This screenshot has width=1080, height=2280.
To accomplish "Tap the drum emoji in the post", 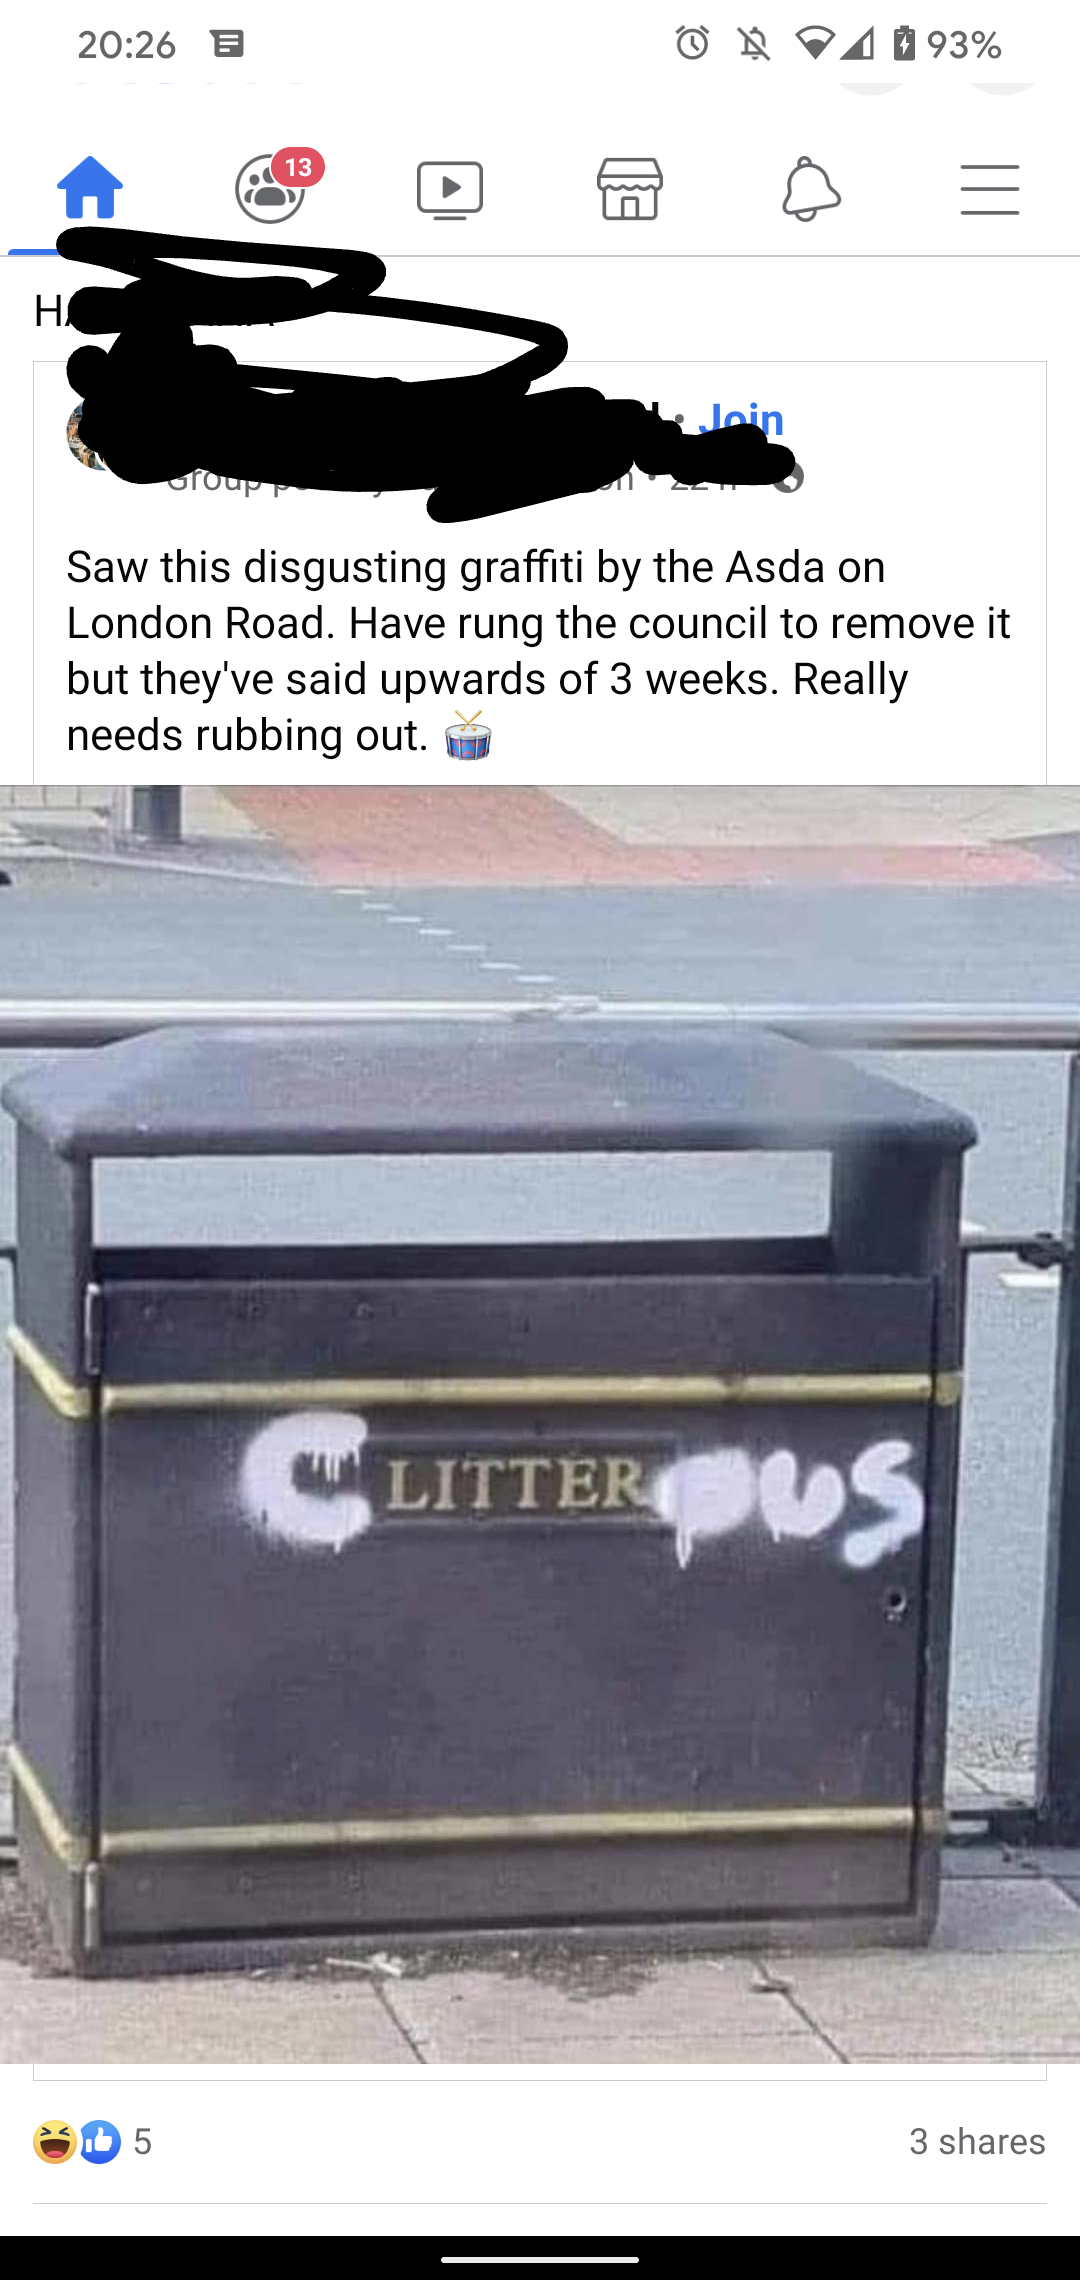I will pos(468,736).
